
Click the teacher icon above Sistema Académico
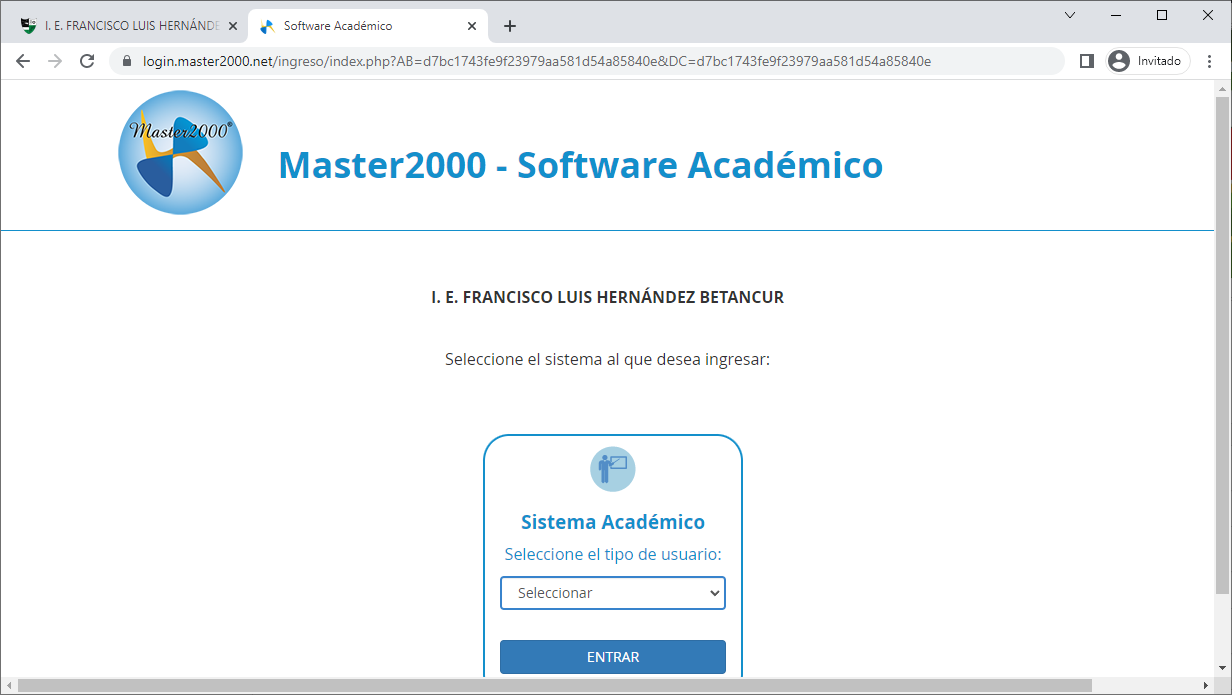click(613, 468)
